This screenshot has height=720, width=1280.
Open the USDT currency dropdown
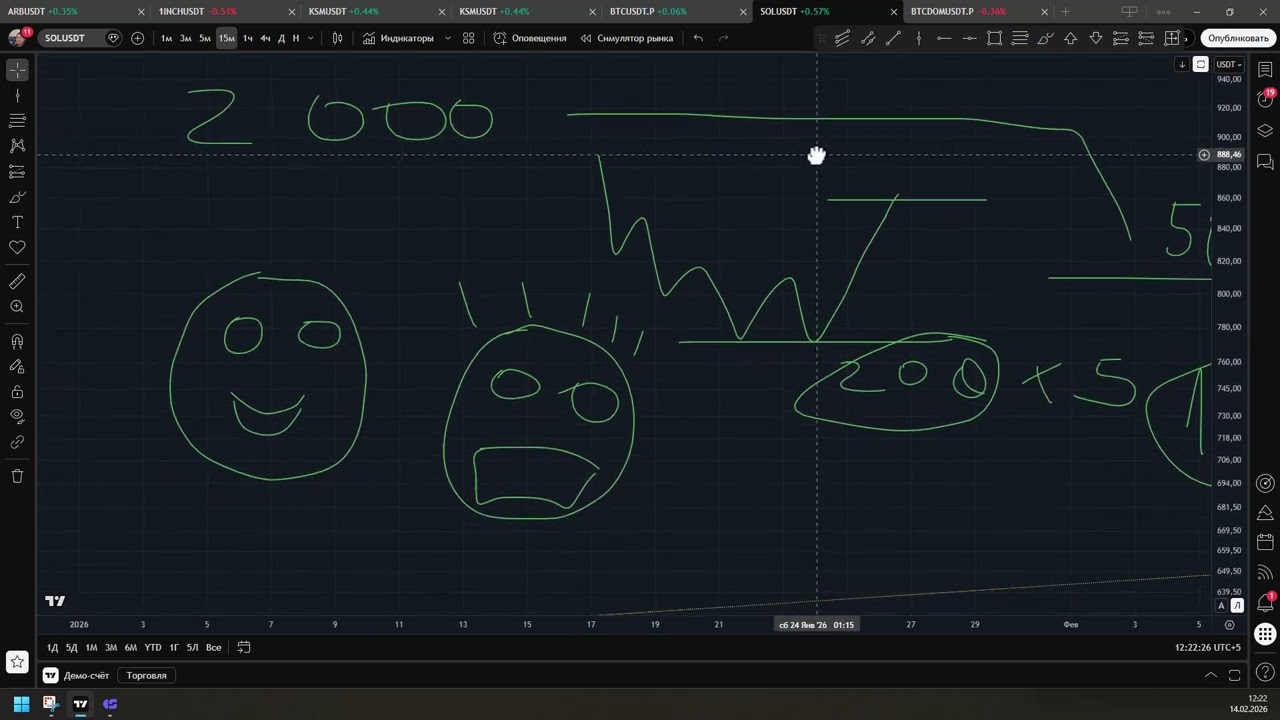click(1228, 64)
